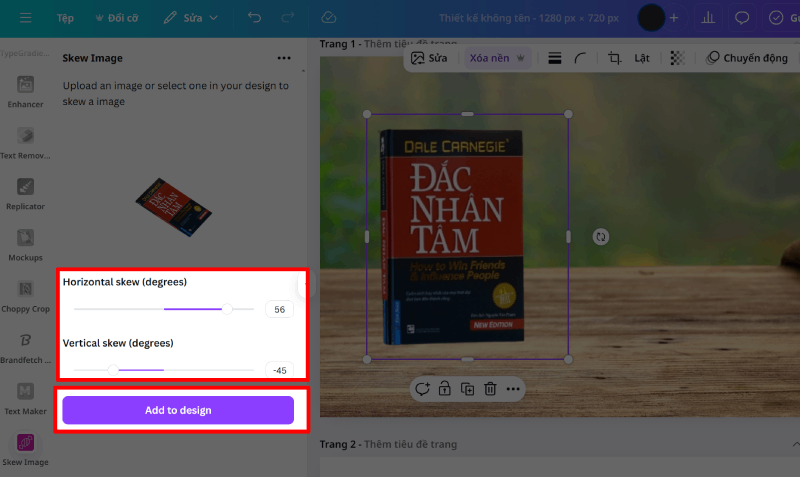Screen dimensions: 800x477
Task: Open the corner rounding icon
Action: point(580,58)
